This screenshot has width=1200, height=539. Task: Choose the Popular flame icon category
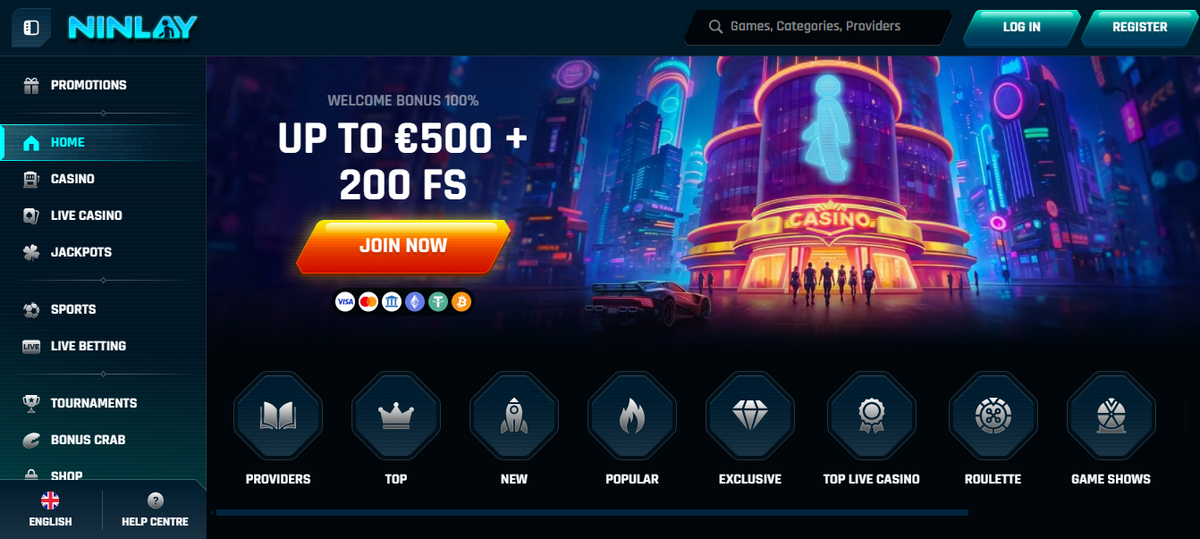(x=632, y=415)
